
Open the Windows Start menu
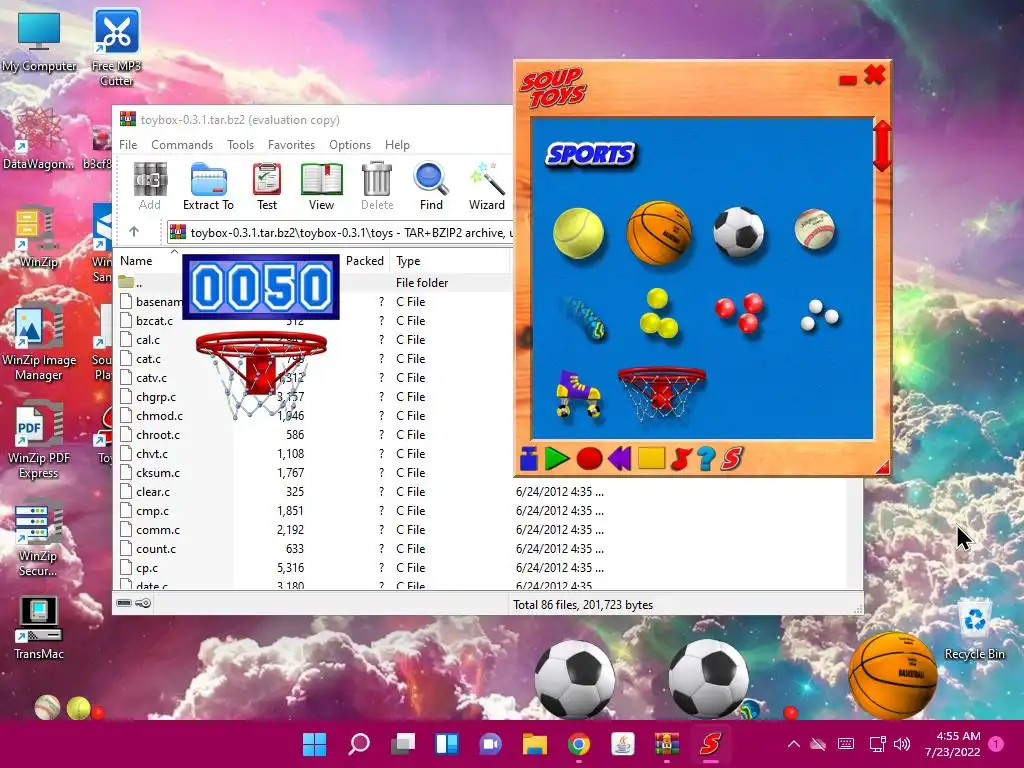(x=315, y=743)
